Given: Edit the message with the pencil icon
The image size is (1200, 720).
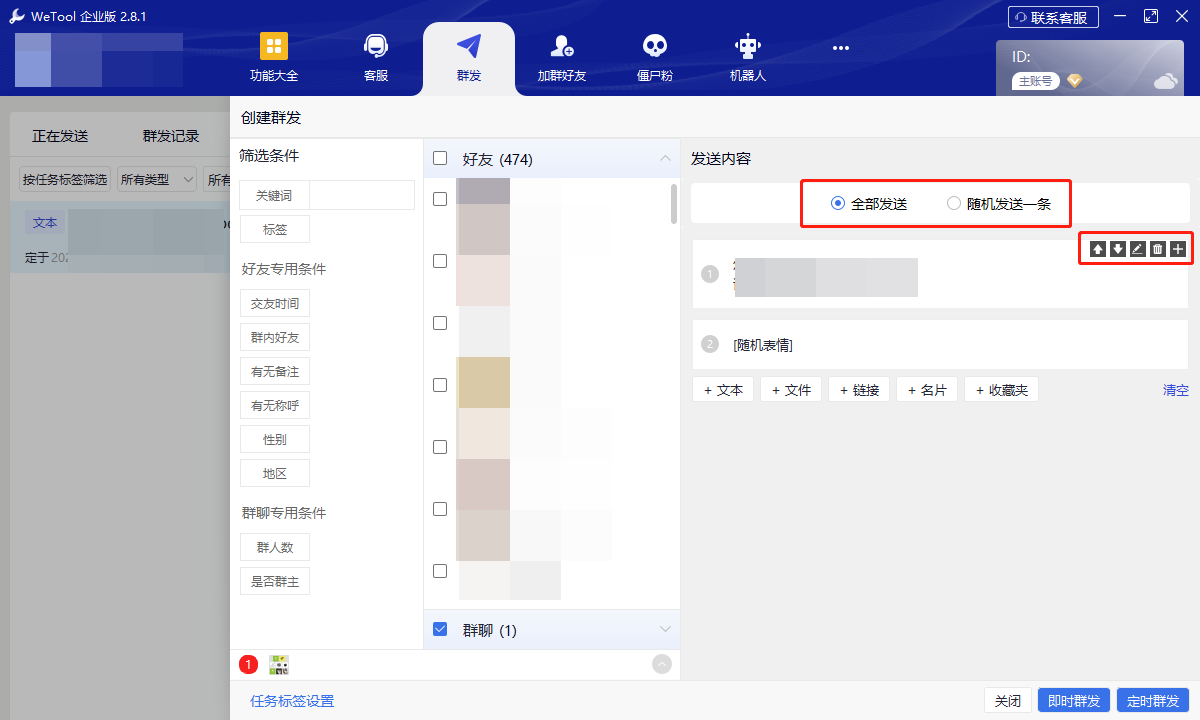Looking at the screenshot, I should pyautogui.click(x=1137, y=249).
